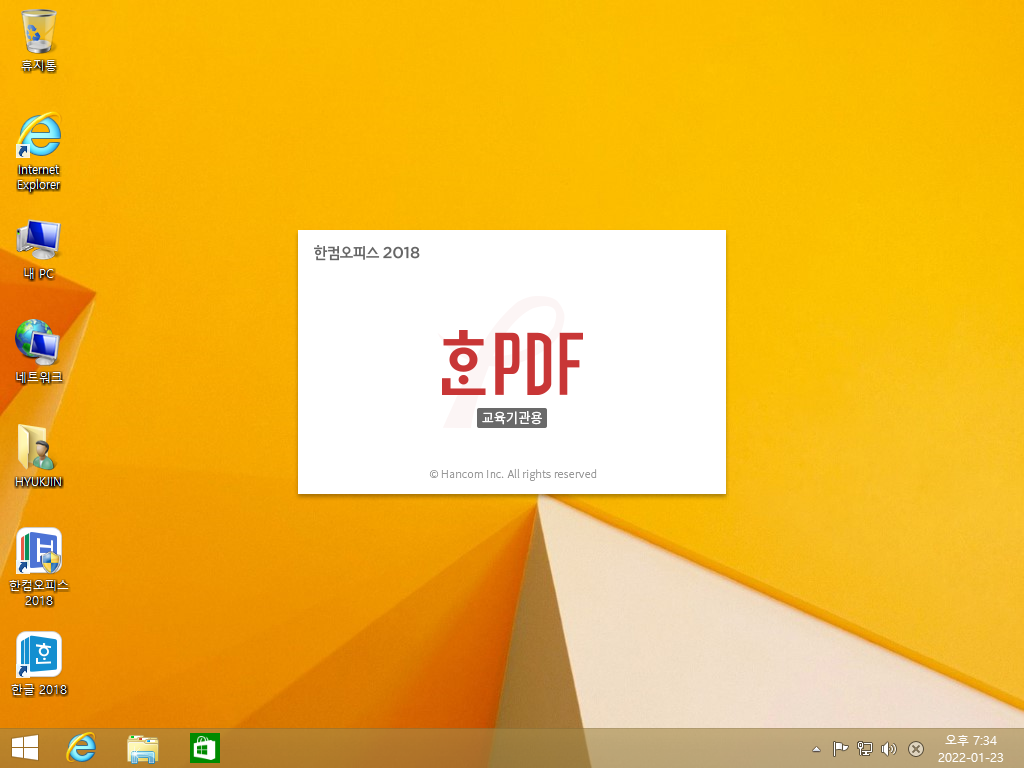
Task: Select the 네트워크 network desktop icon
Action: (x=39, y=351)
